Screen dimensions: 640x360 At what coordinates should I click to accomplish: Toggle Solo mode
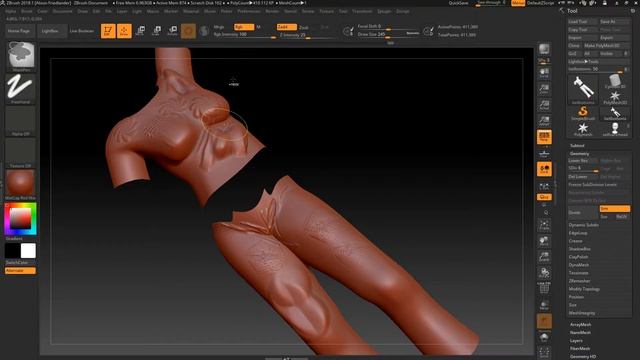[x=544, y=338]
